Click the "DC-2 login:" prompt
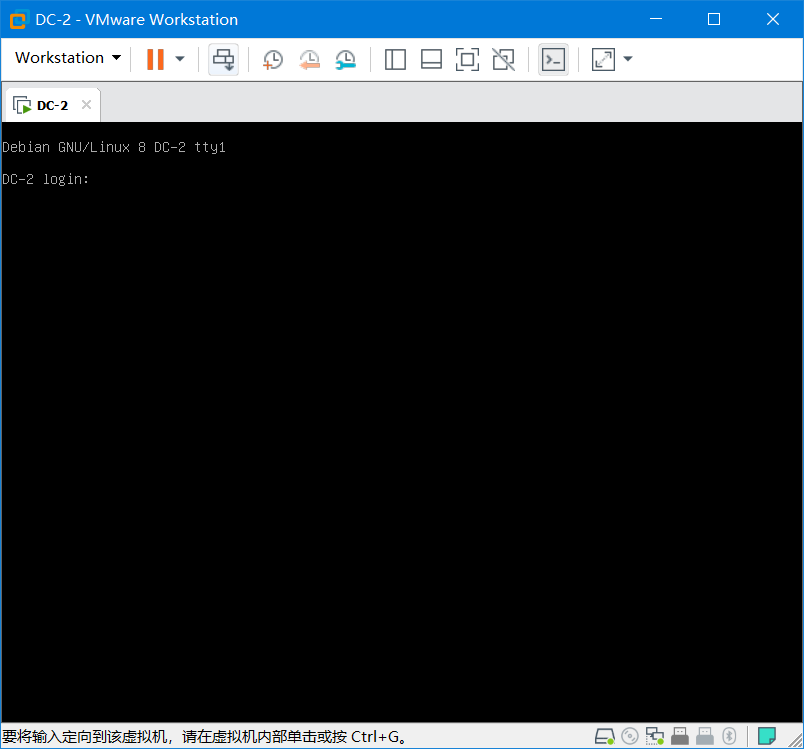The height and width of the screenshot is (749, 804). 46,179
